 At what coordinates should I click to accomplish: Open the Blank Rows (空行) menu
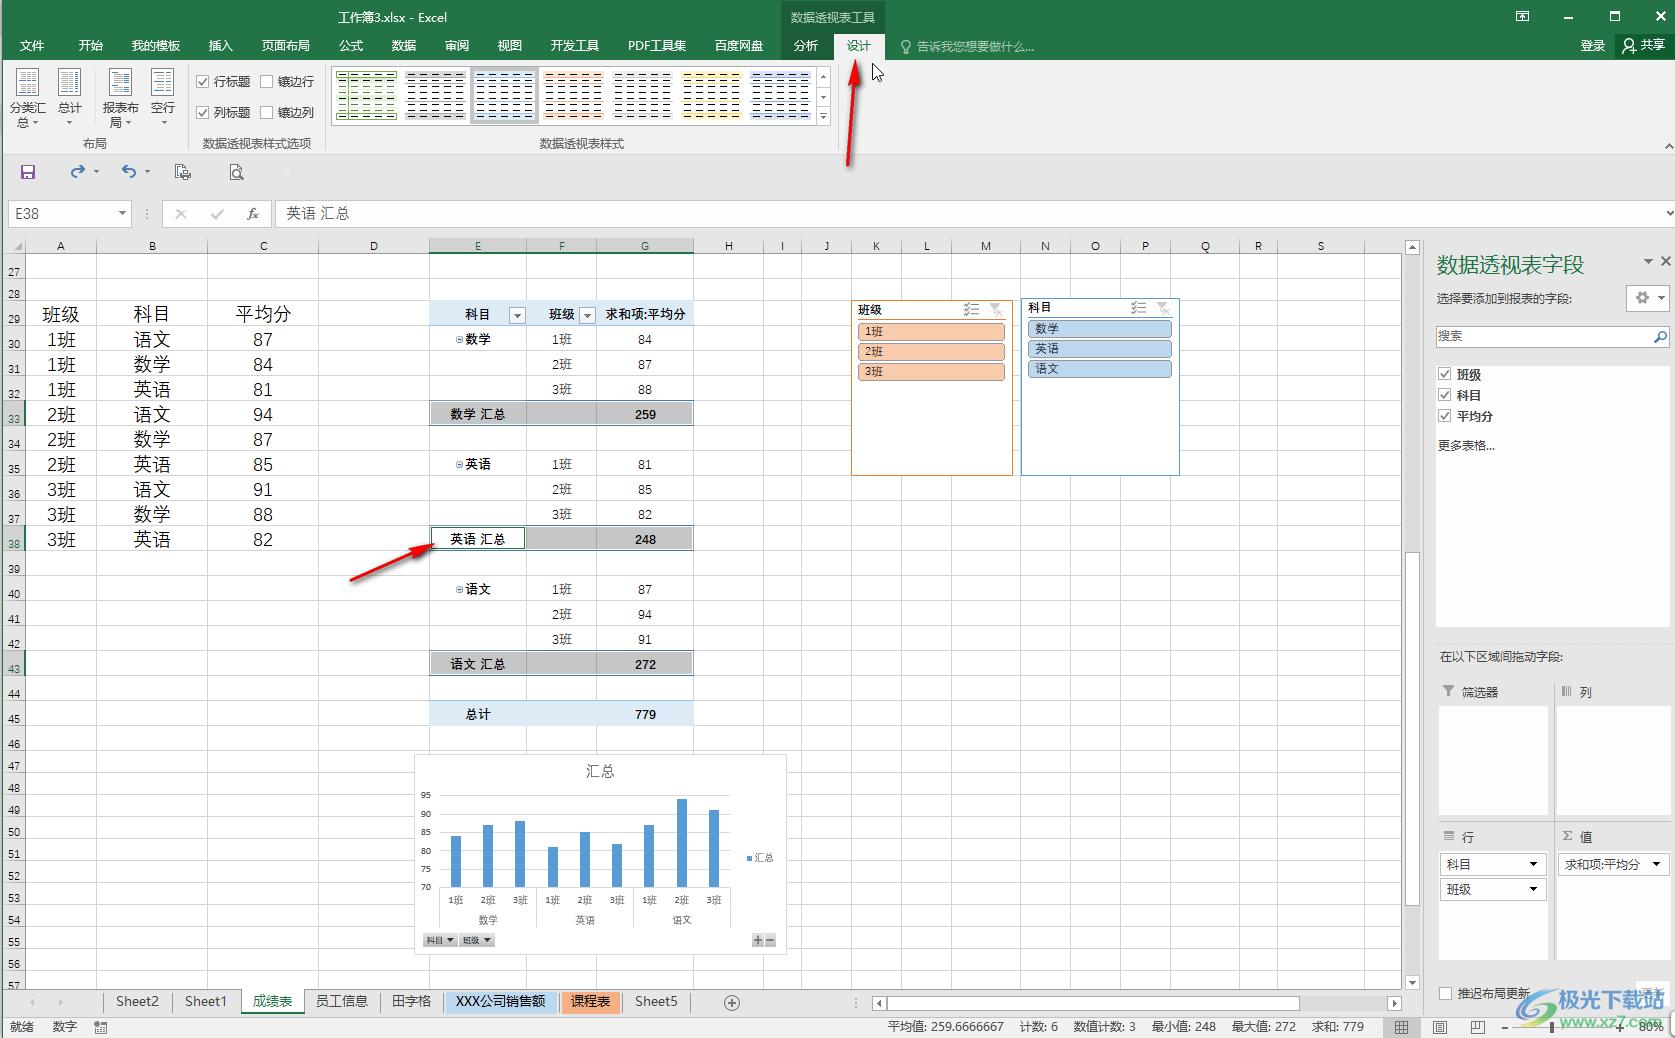click(163, 98)
